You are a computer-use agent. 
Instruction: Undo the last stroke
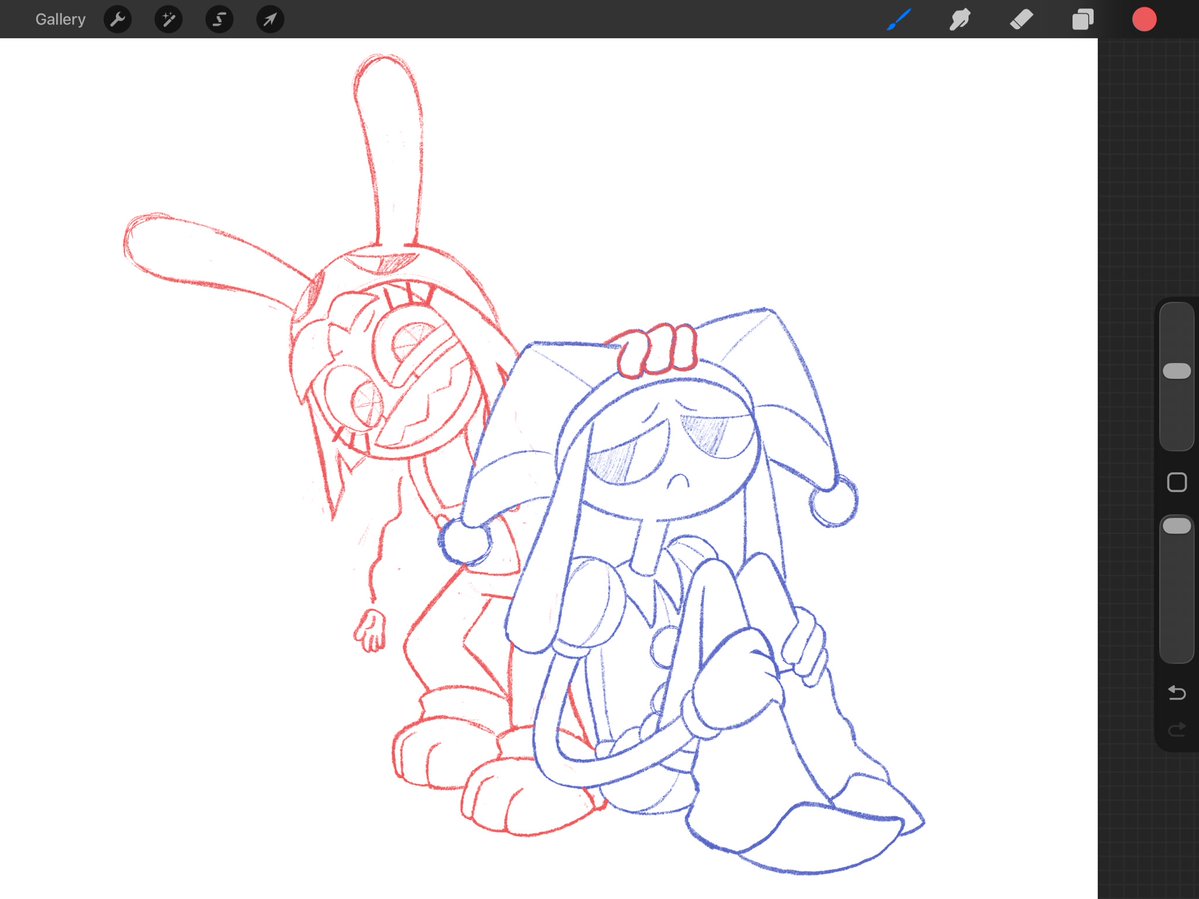[x=1177, y=693]
